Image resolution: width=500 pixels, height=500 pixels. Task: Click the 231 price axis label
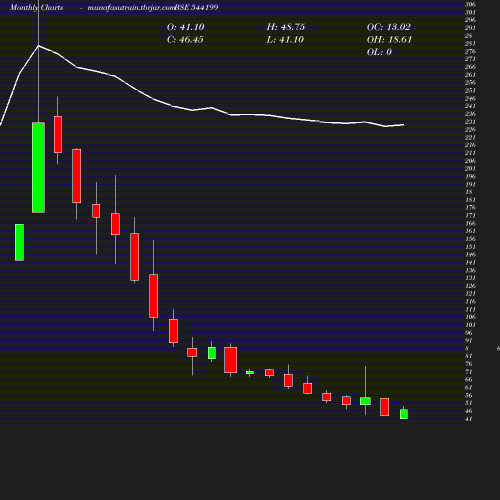click(x=470, y=122)
